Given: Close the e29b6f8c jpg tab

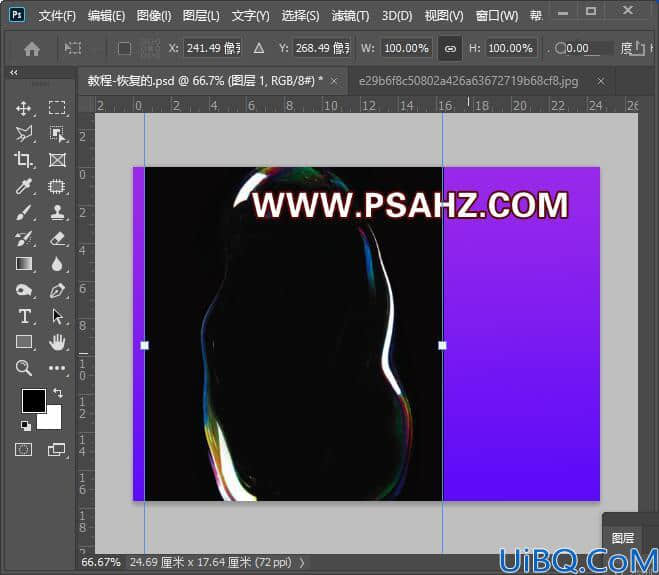Looking at the screenshot, I should pyautogui.click(x=601, y=81).
